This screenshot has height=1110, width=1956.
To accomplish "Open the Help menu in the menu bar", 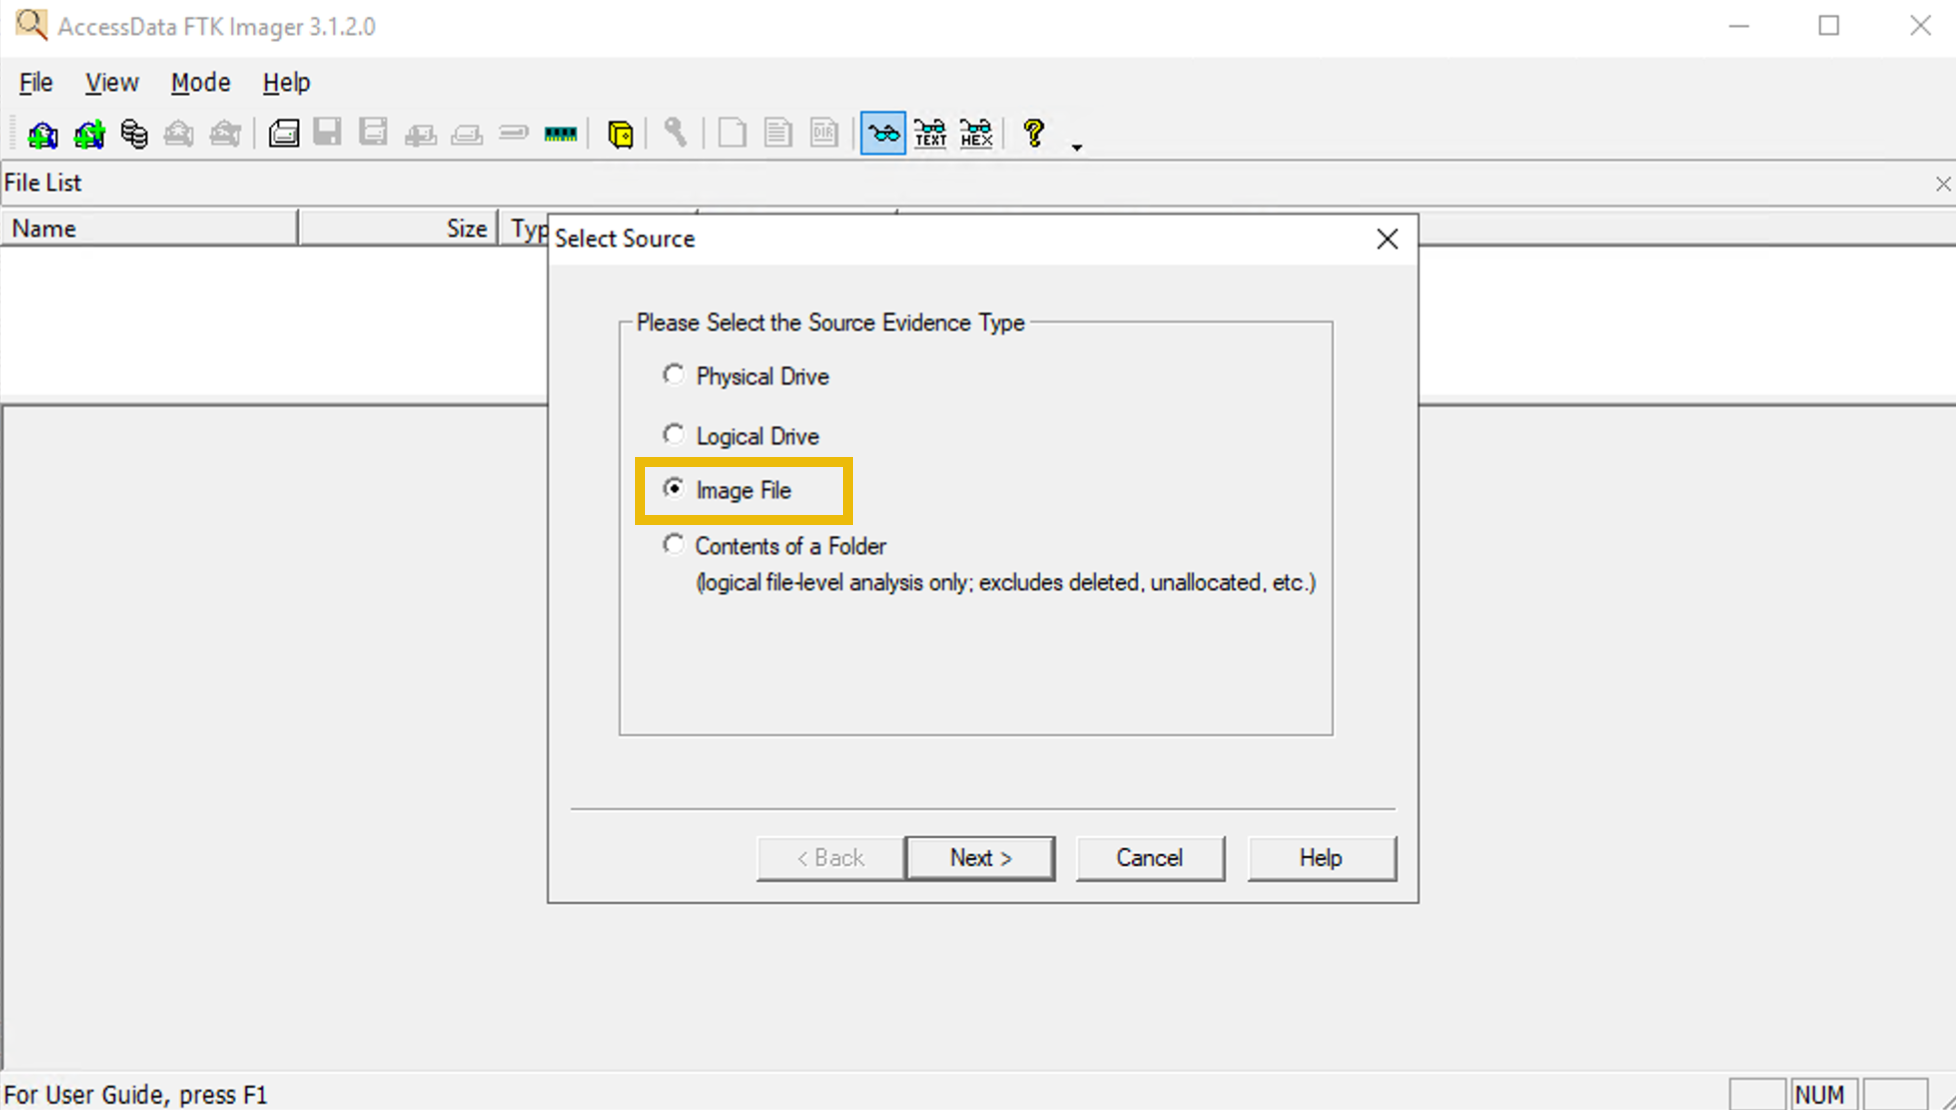I will 286,83.
